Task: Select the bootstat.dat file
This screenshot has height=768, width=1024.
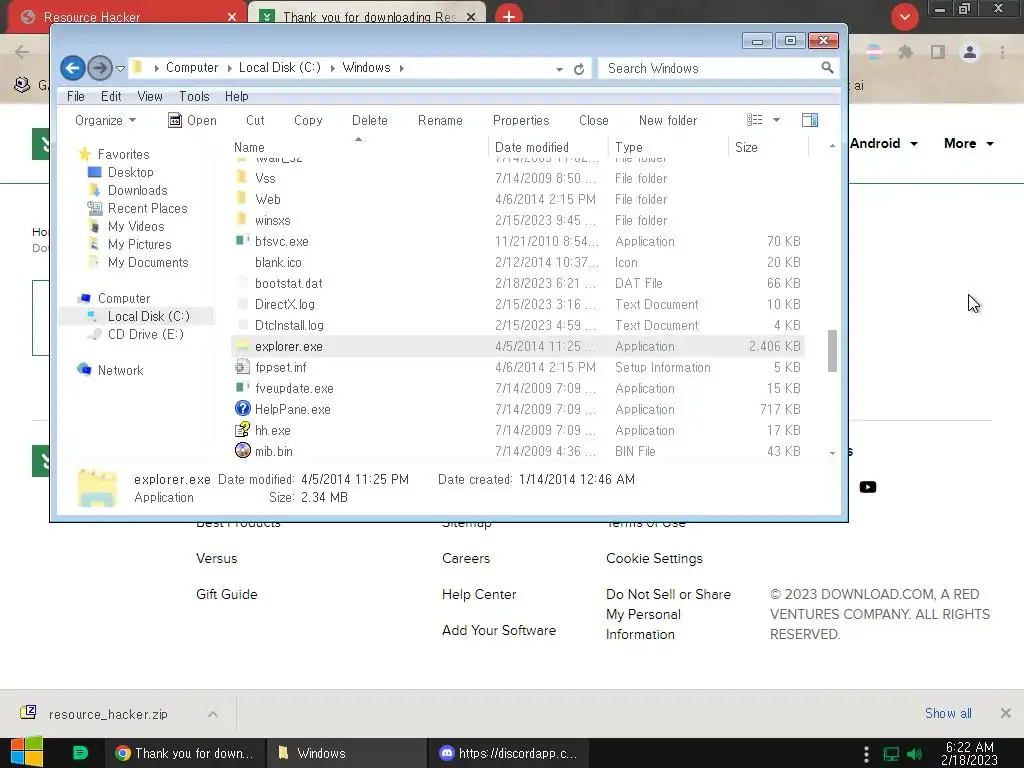Action: pos(517,283)
